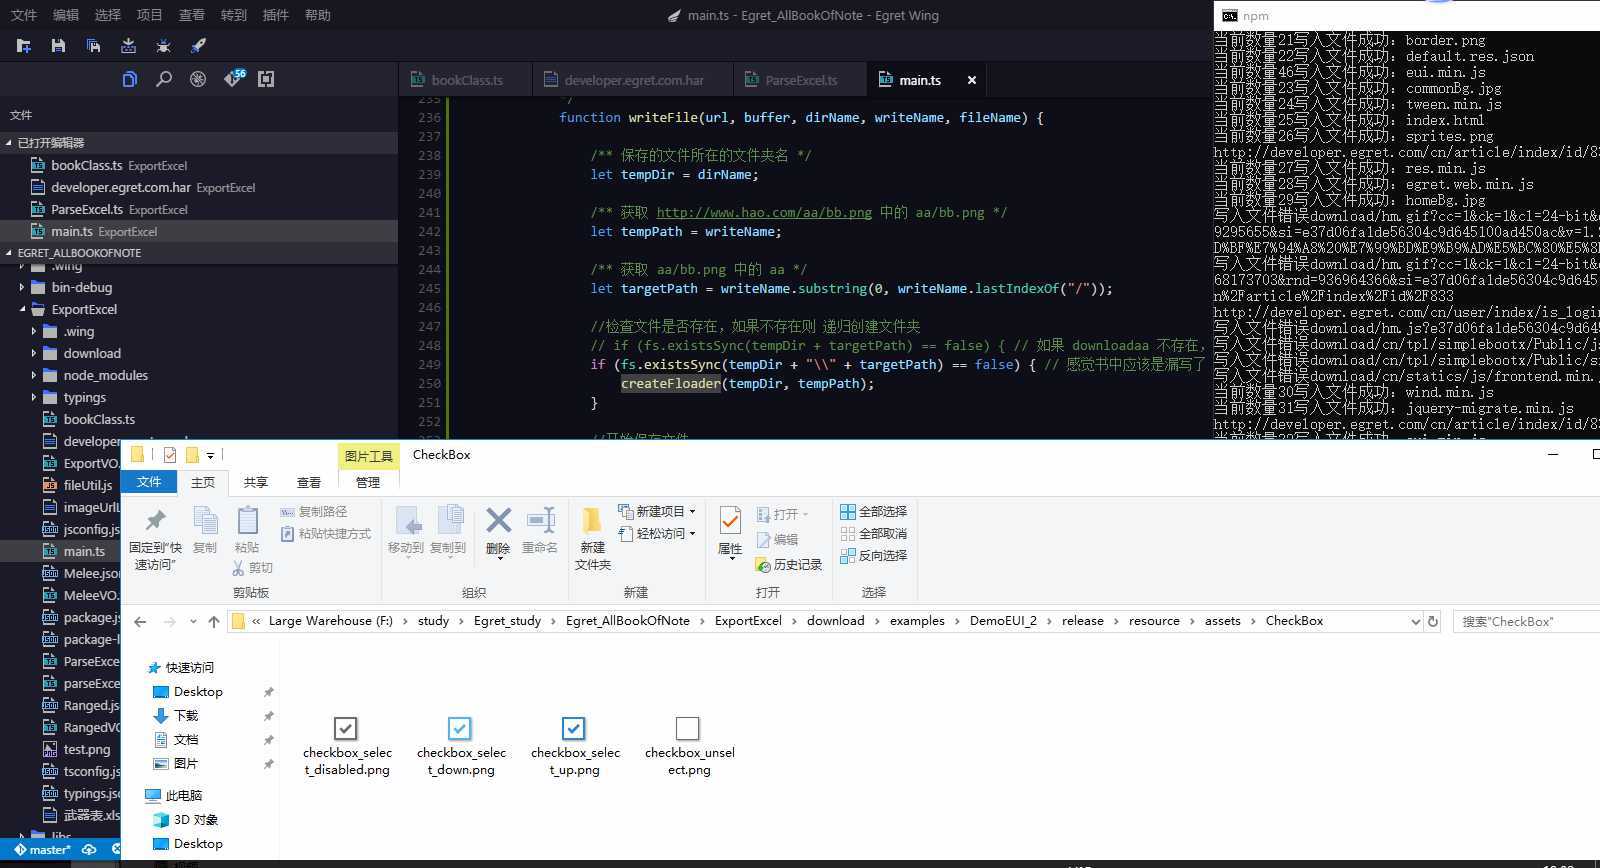
Task: Click Select None (全部取消) in ribbon
Action: click(x=874, y=533)
